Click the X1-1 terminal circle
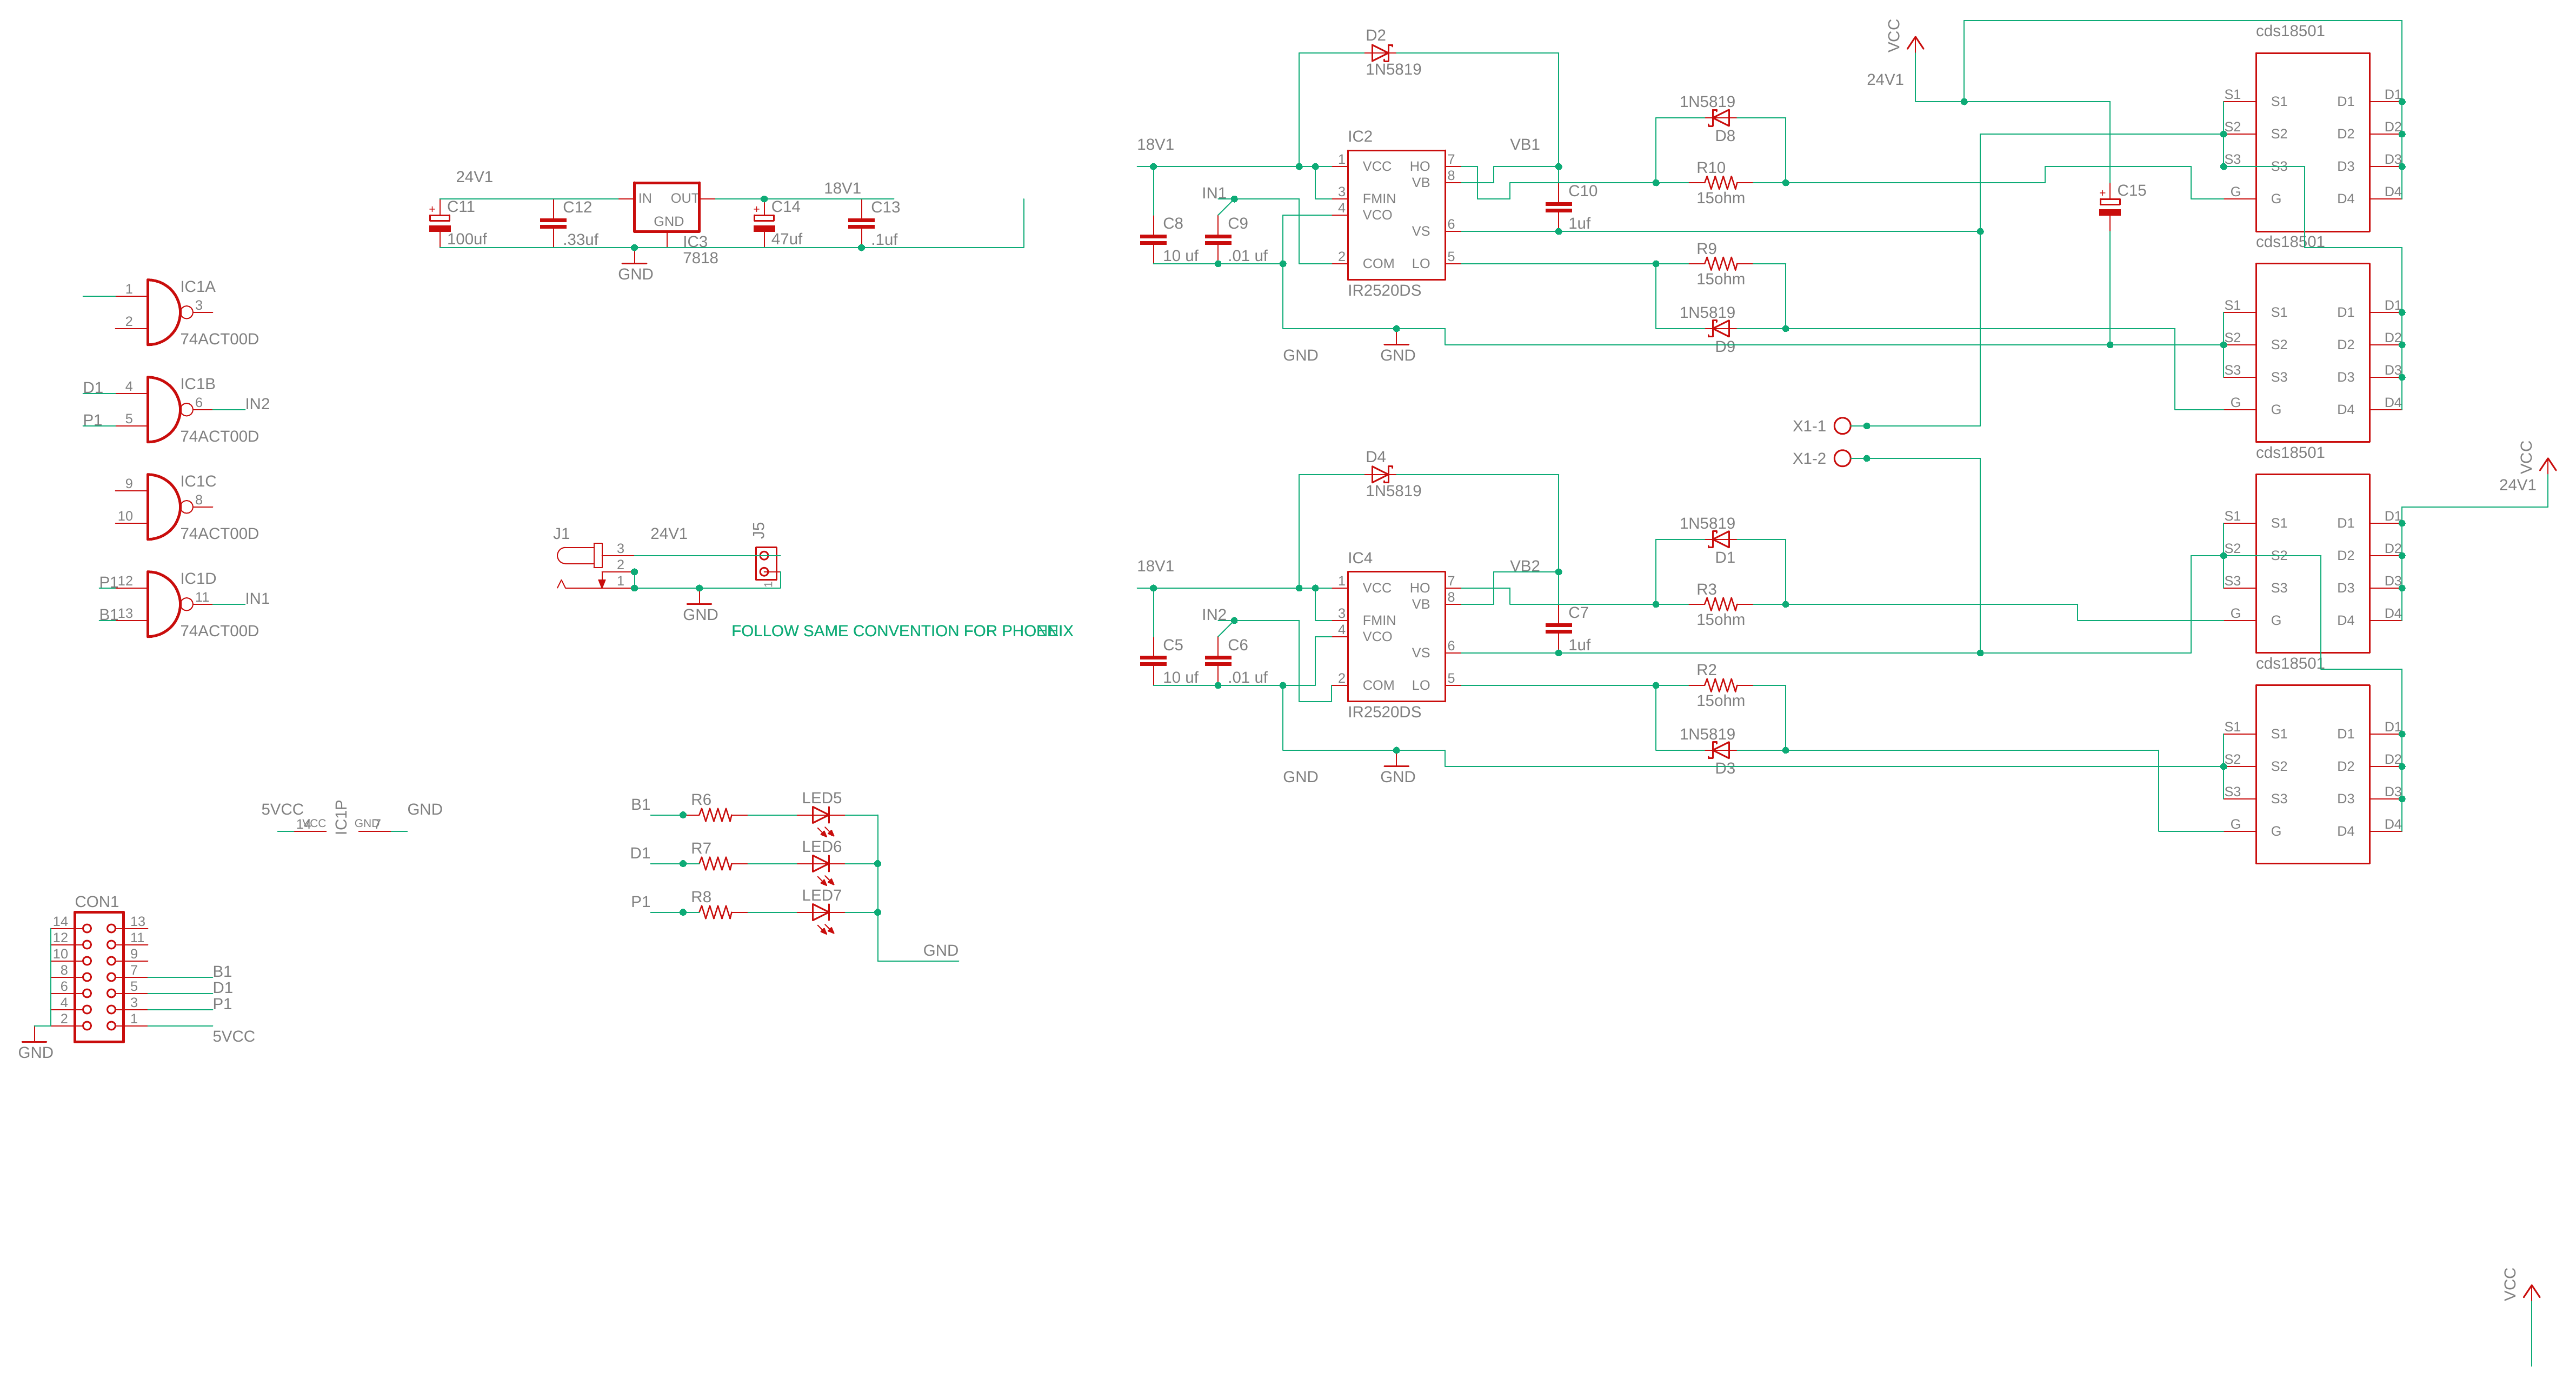The width and height of the screenshot is (2576, 1386). pyautogui.click(x=1842, y=426)
